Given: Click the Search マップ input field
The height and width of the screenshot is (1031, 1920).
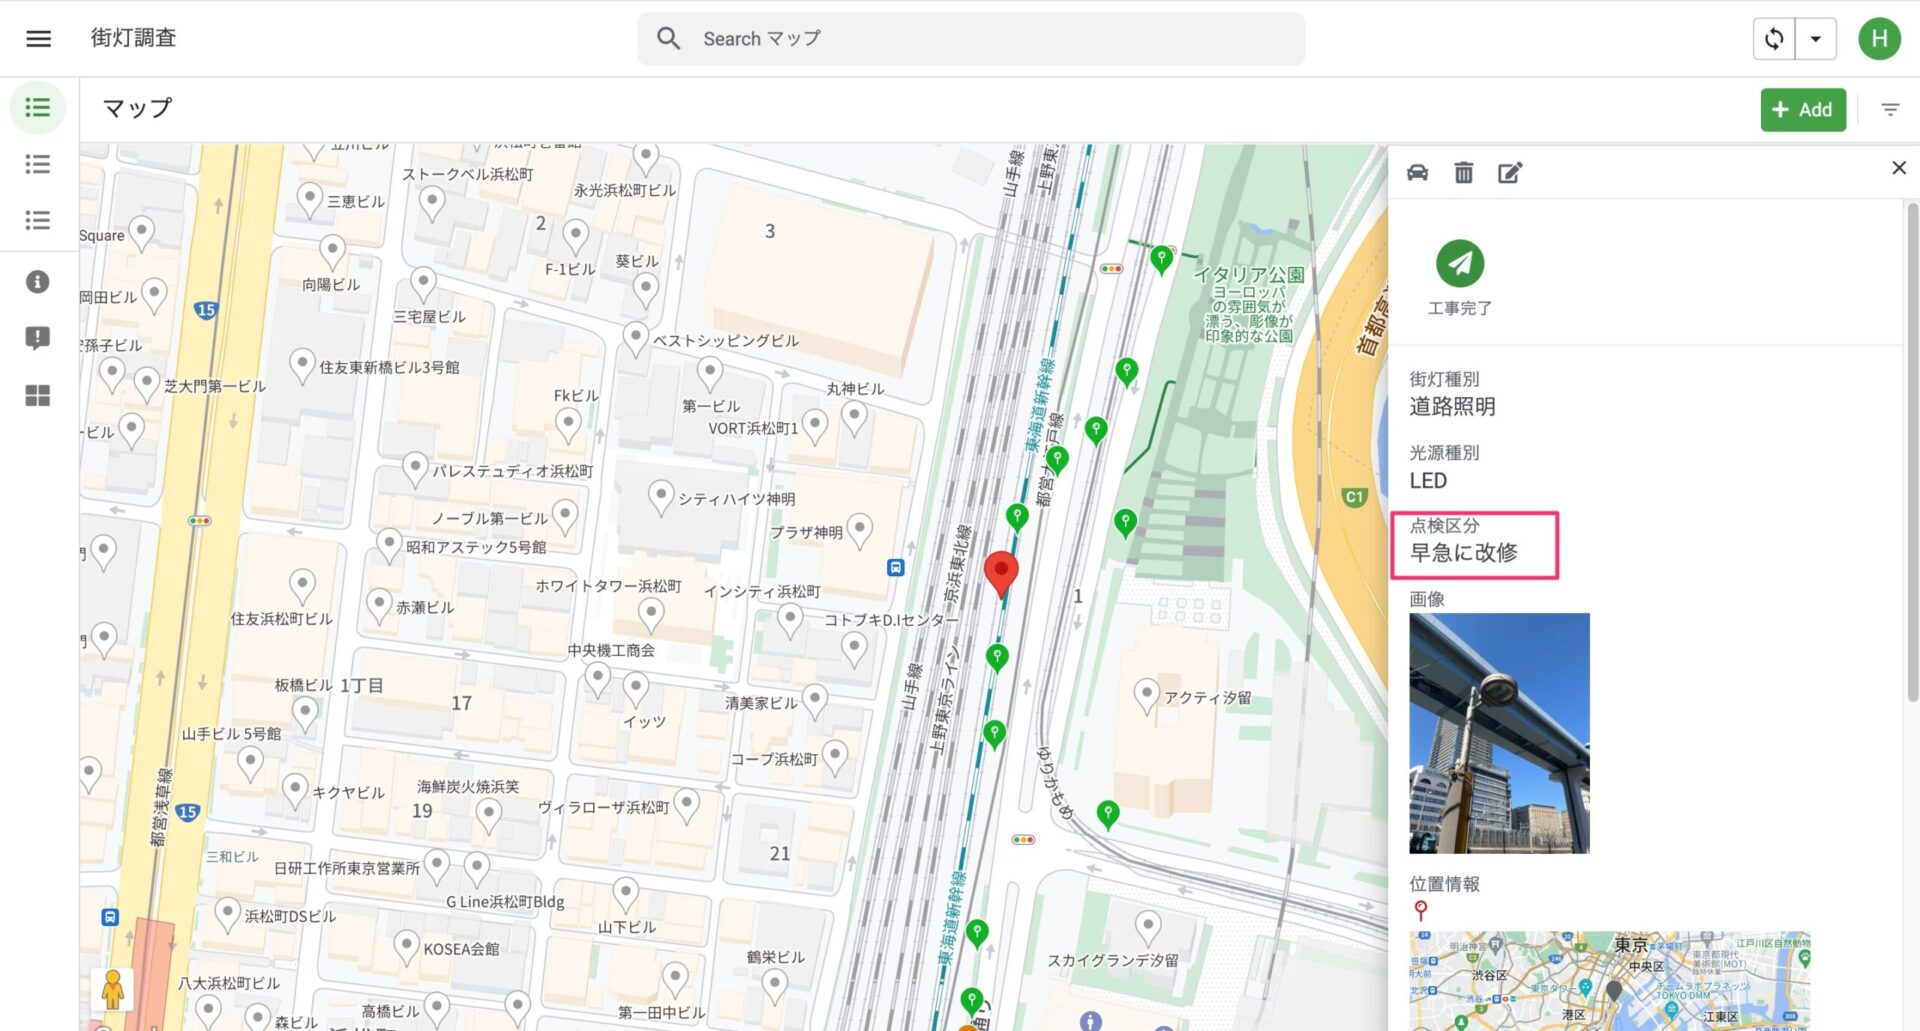Looking at the screenshot, I should click(970, 38).
